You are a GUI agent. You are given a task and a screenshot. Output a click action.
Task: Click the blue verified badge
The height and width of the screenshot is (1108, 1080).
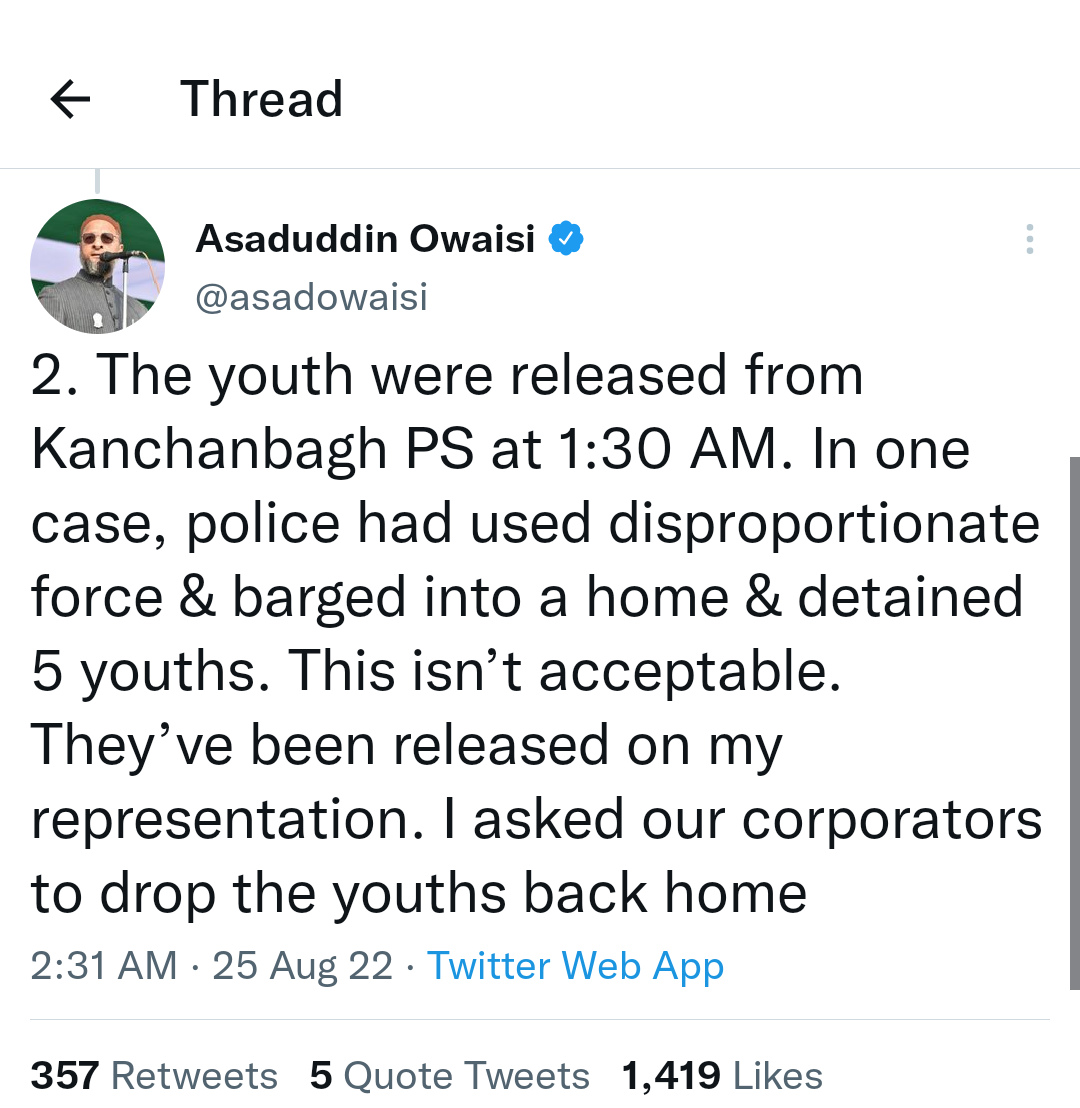pos(568,239)
